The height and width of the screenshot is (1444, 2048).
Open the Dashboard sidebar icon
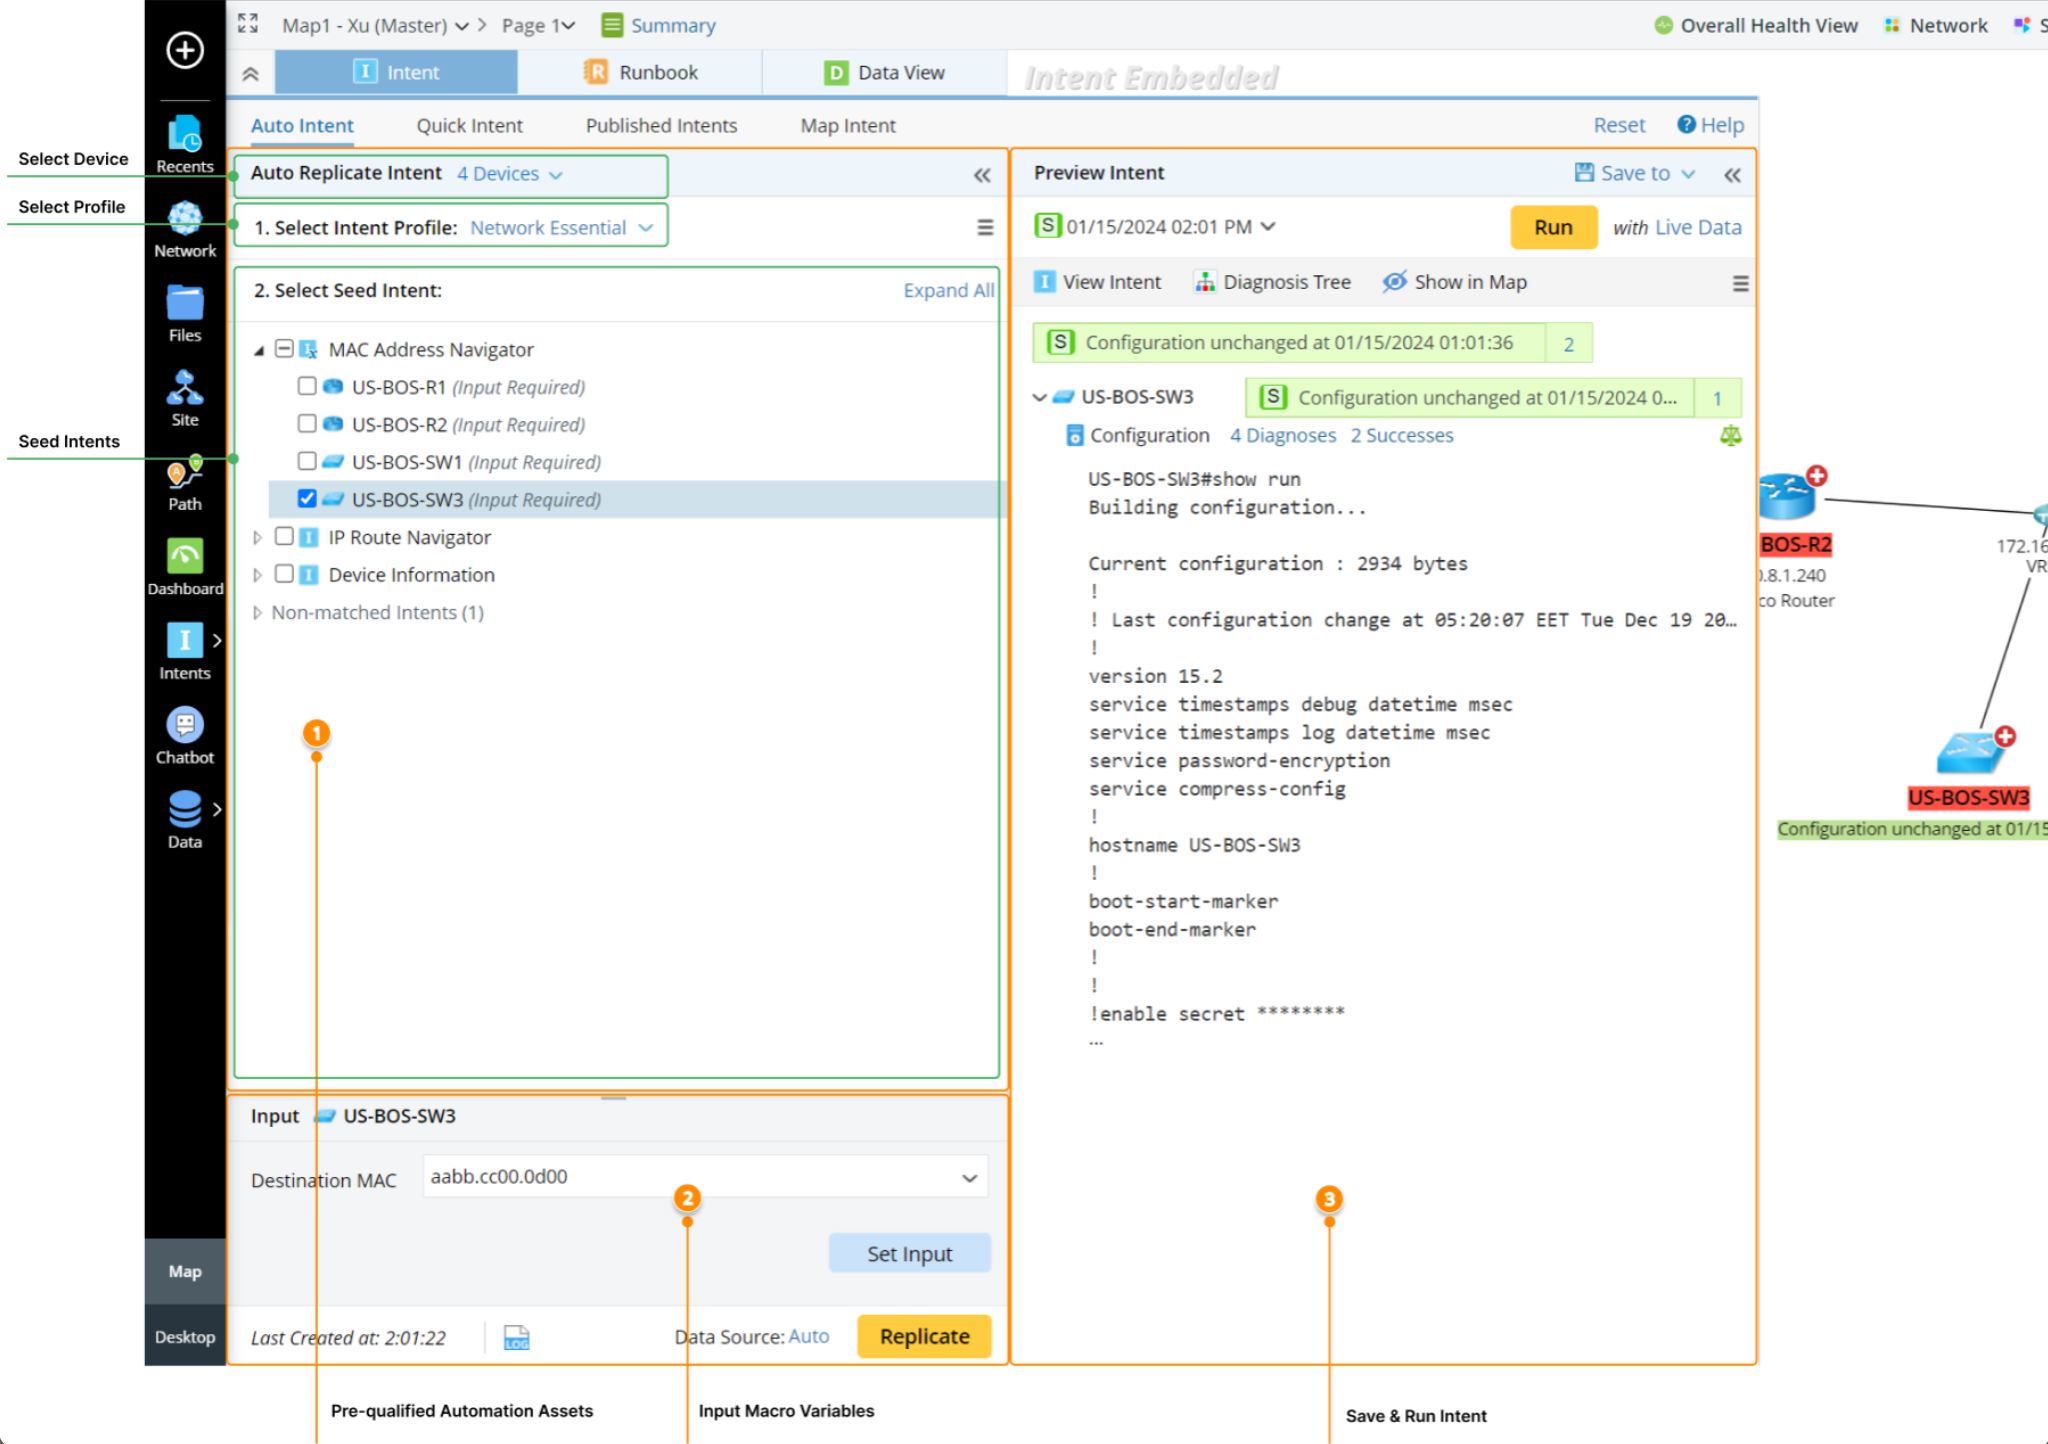185,558
